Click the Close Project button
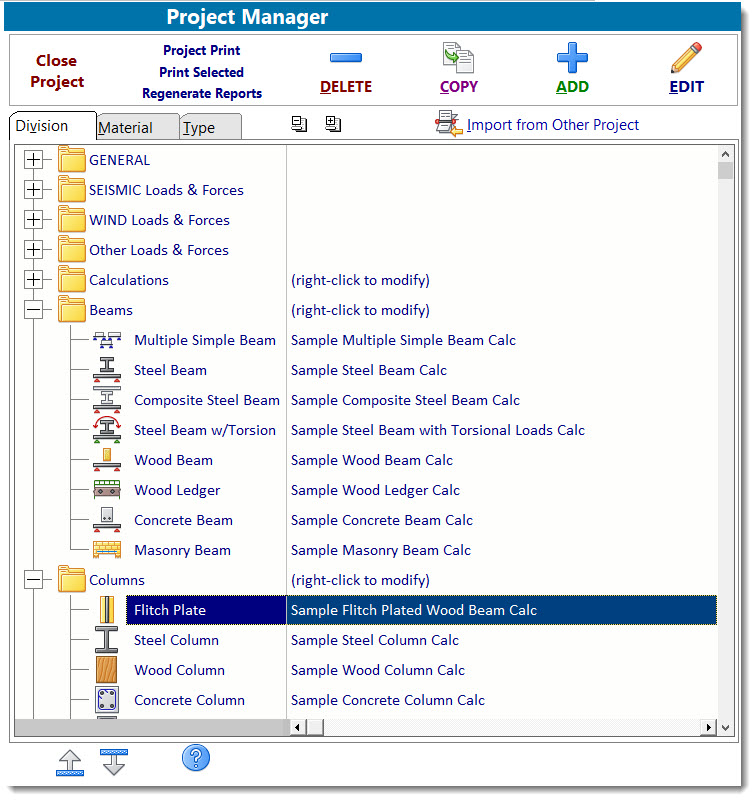This screenshot has width=756, height=801. point(57,71)
